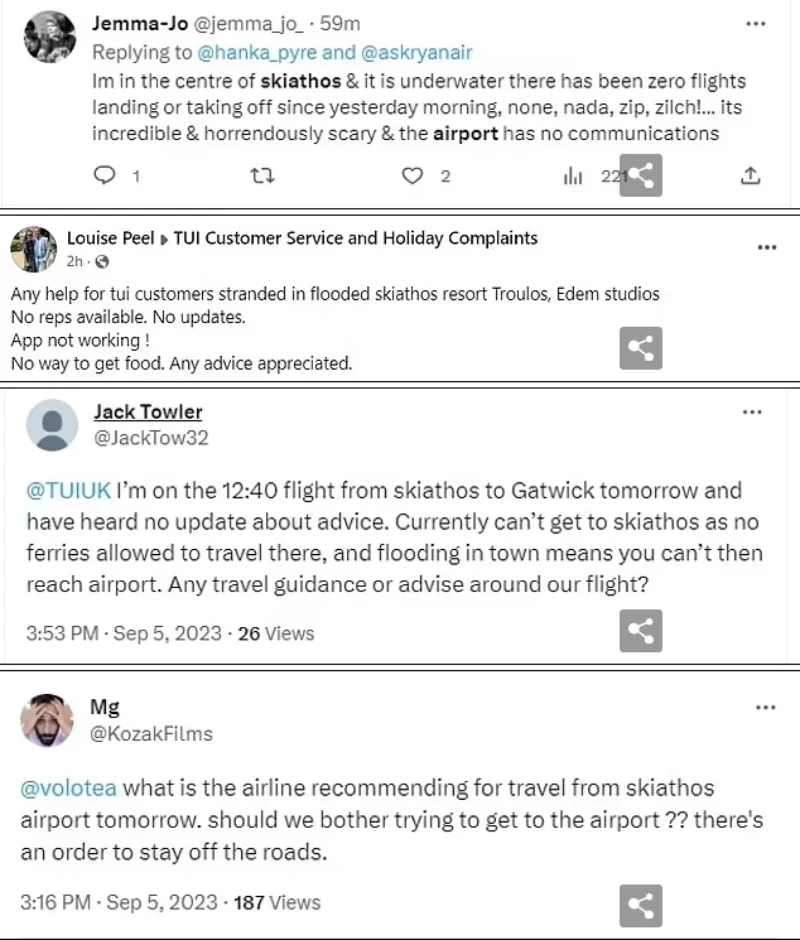Click upload share icon on Jemma-Jo's tweet
The width and height of the screenshot is (800, 940).
750,176
